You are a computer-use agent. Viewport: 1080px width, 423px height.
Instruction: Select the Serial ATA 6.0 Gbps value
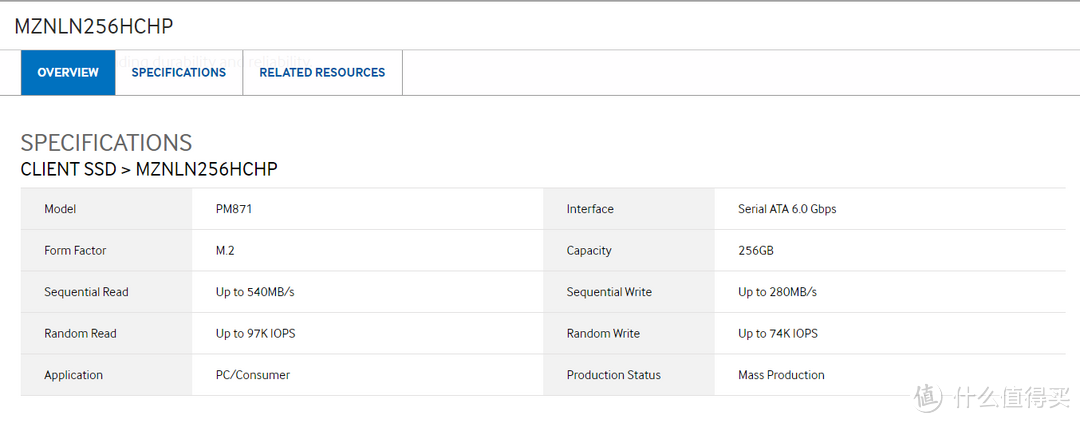tap(787, 209)
